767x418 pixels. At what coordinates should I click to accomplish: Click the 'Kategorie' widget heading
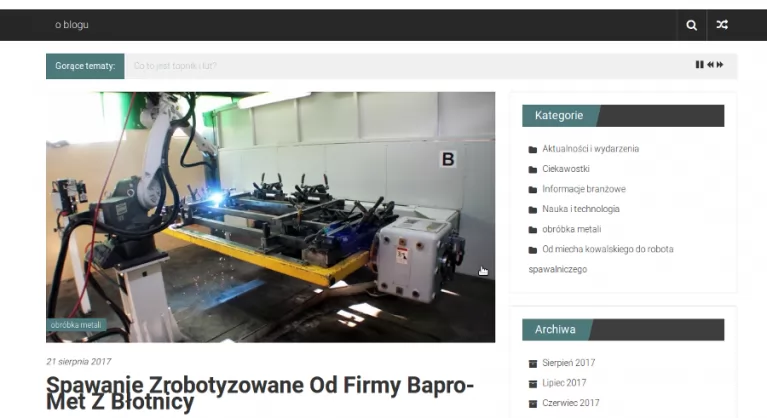coord(559,115)
